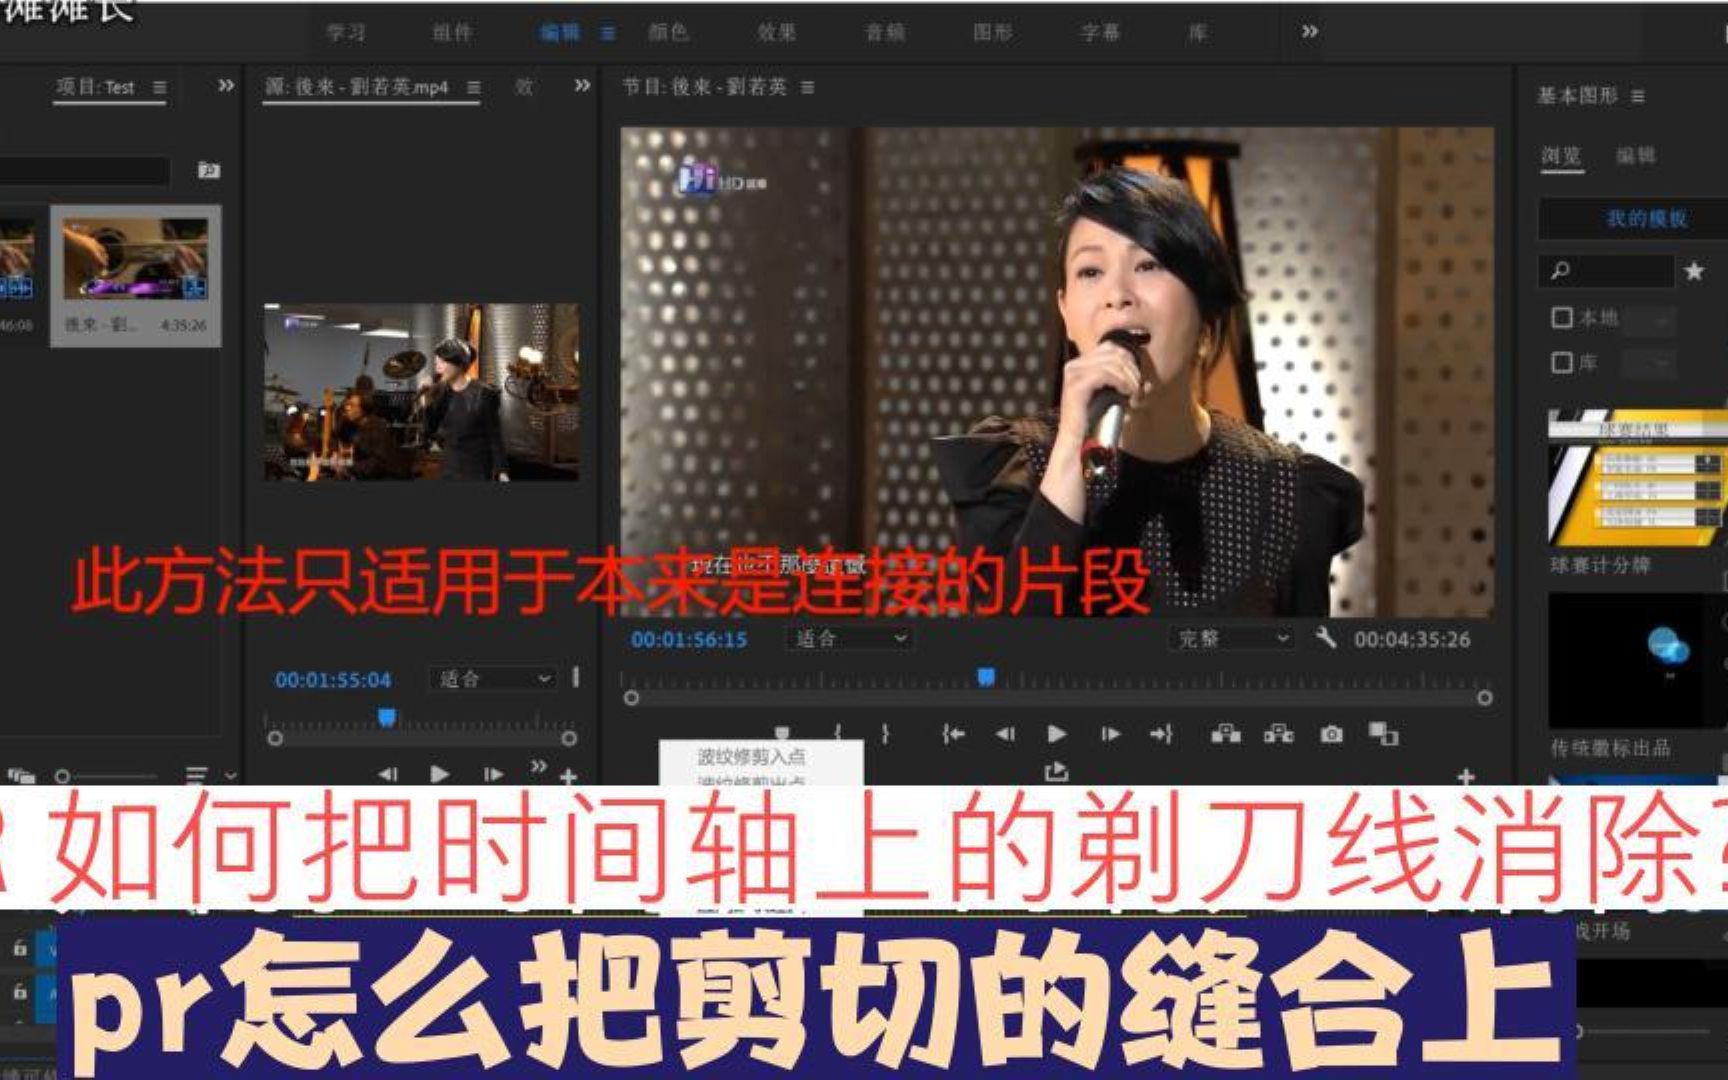Viewport: 1728px width, 1080px height.
Task: Filter favorites with the star icon
Action: pyautogui.click(x=1694, y=271)
